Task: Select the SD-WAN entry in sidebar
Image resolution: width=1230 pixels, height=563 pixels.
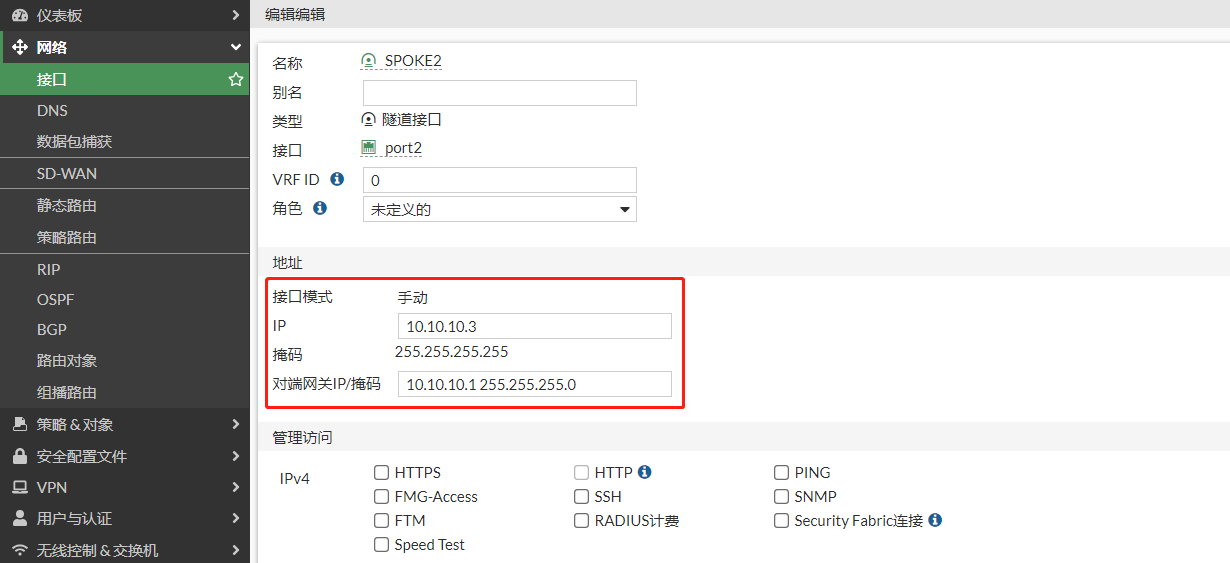Action: (67, 173)
